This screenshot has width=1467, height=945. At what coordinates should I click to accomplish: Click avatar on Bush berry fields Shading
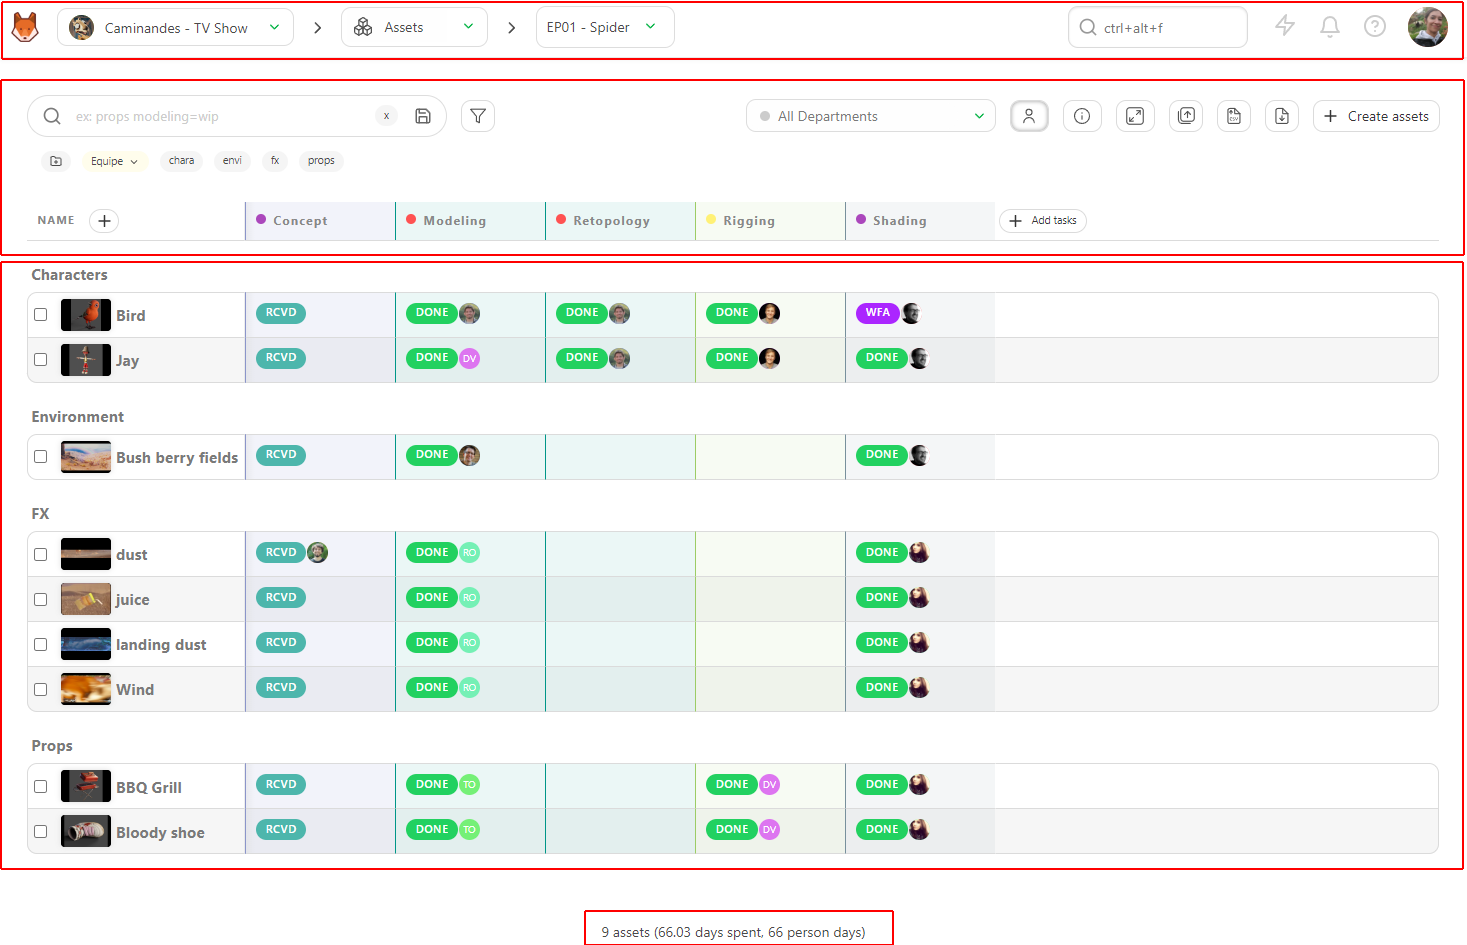[x=919, y=455]
